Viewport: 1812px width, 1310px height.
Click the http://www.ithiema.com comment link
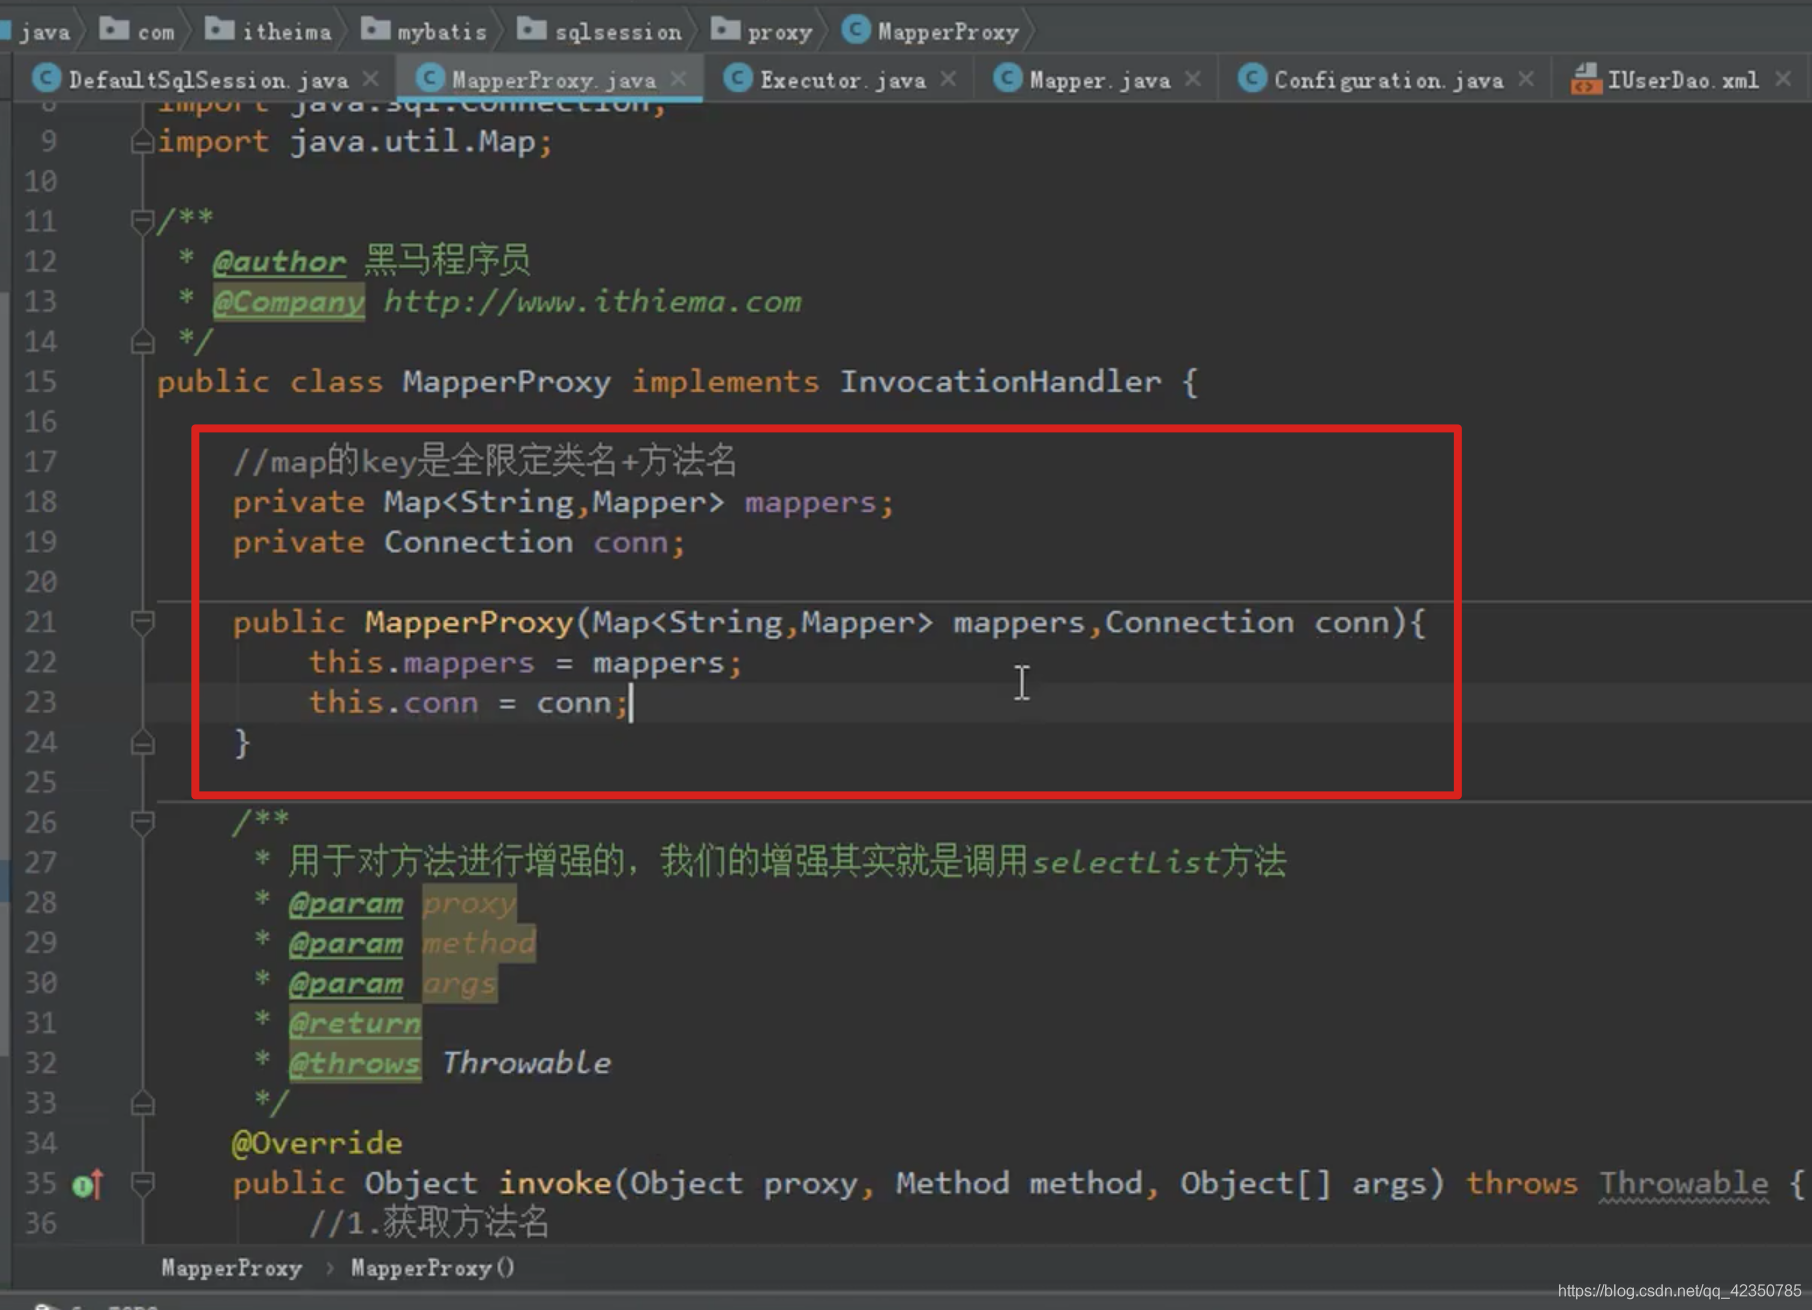(593, 302)
